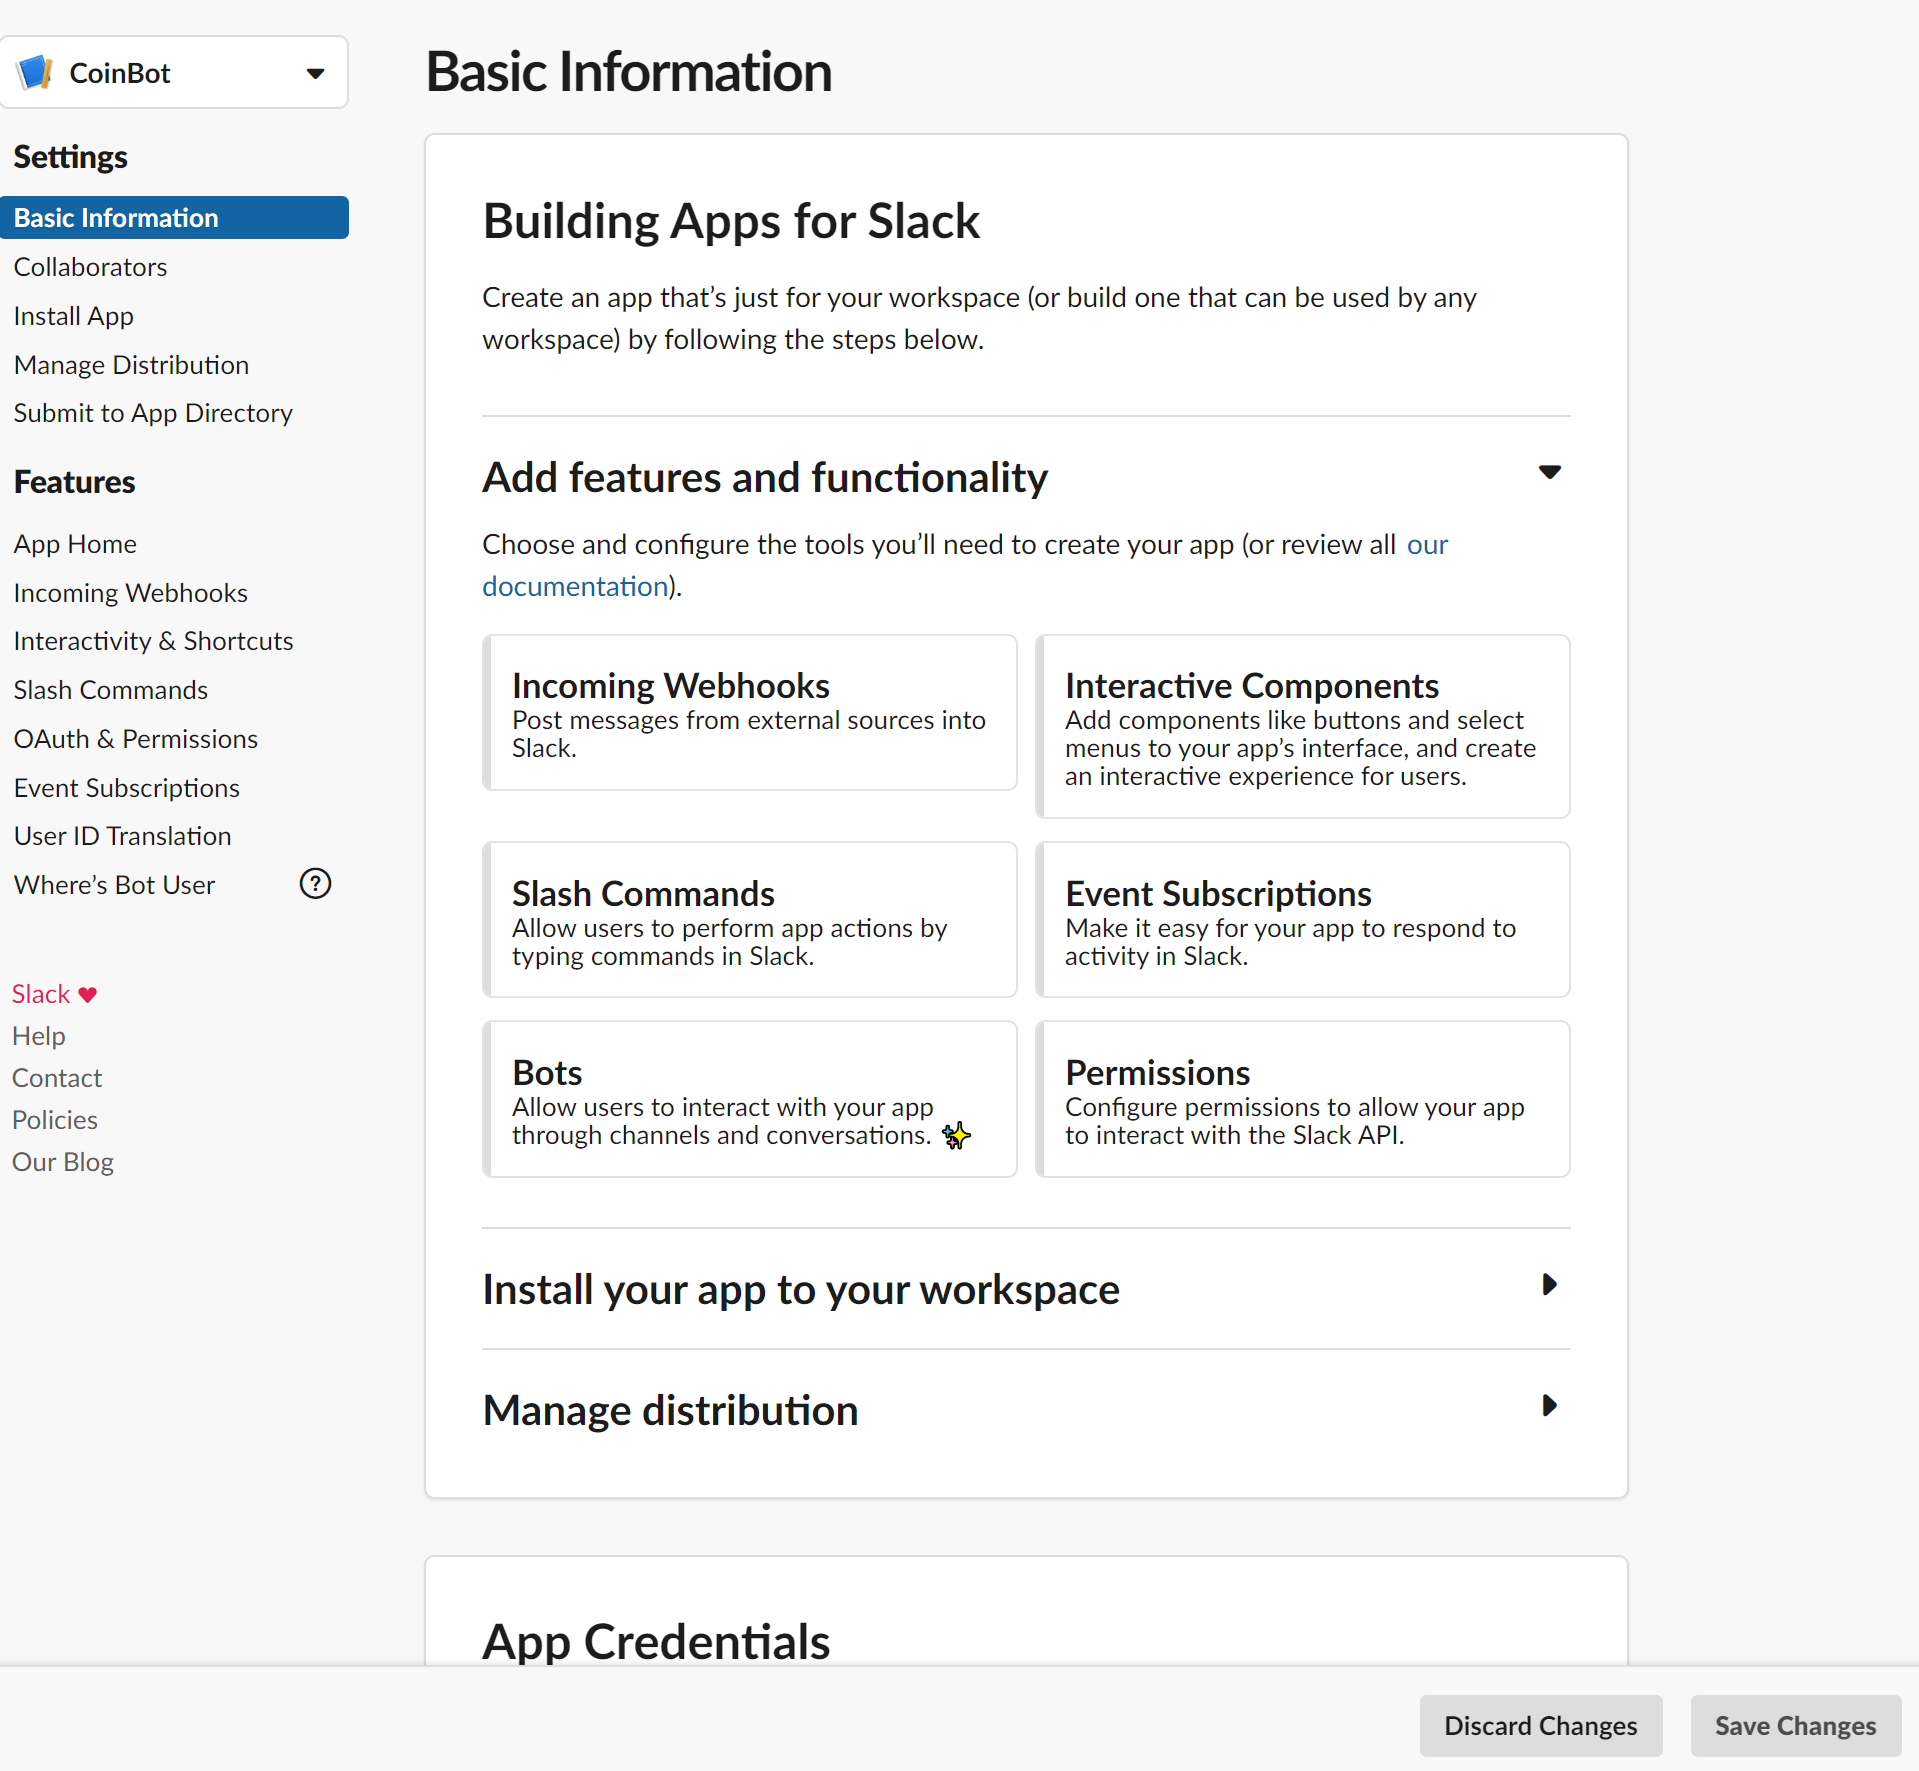Expand Install your app to your workspace
The height and width of the screenshot is (1771, 1919).
(1549, 1285)
